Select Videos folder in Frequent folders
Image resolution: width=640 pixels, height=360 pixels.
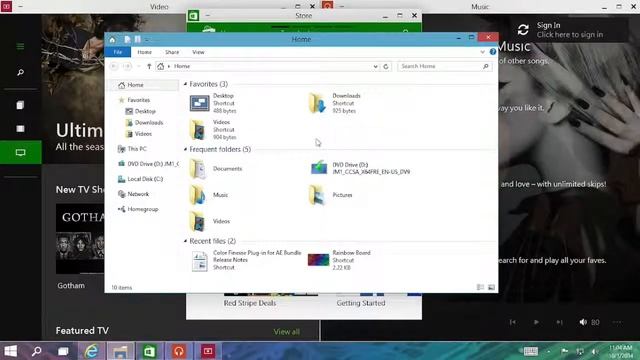(x=198, y=222)
